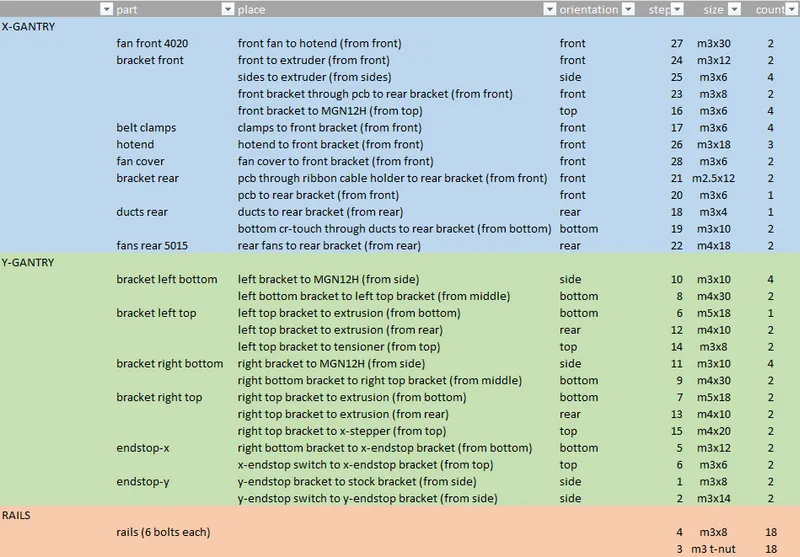The width and height of the screenshot is (800, 557).
Task: Select 'left bottom bracket to left top bracket' cell
Action: [374, 296]
